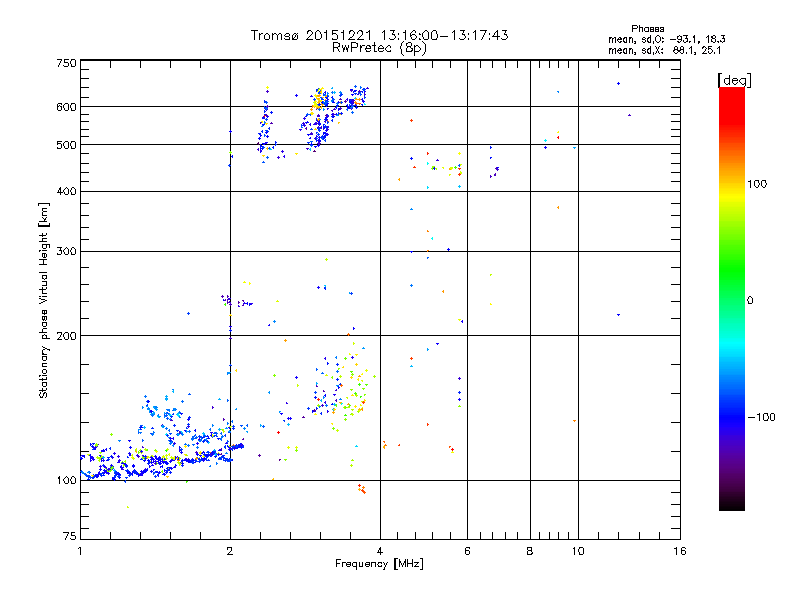The image size is (800, 600).
Task: Click the y-axis tick label '200'
Action: (66, 336)
